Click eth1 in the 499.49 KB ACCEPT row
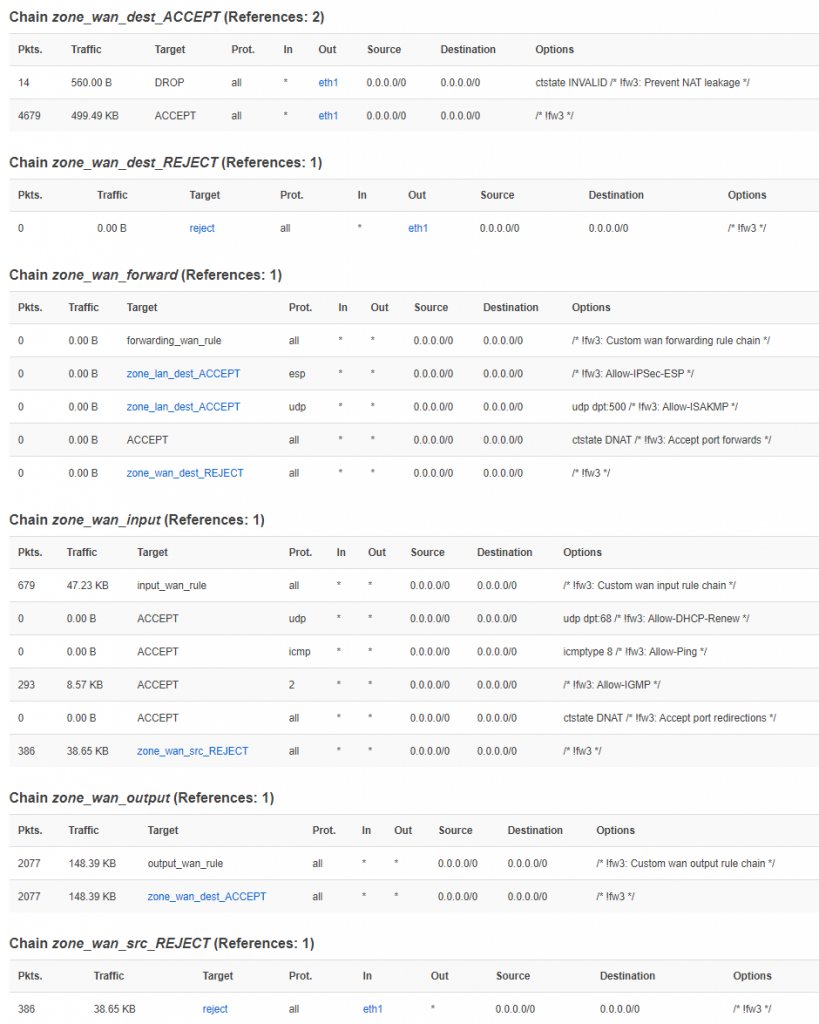This screenshot has width=819, height=1024. [x=328, y=116]
